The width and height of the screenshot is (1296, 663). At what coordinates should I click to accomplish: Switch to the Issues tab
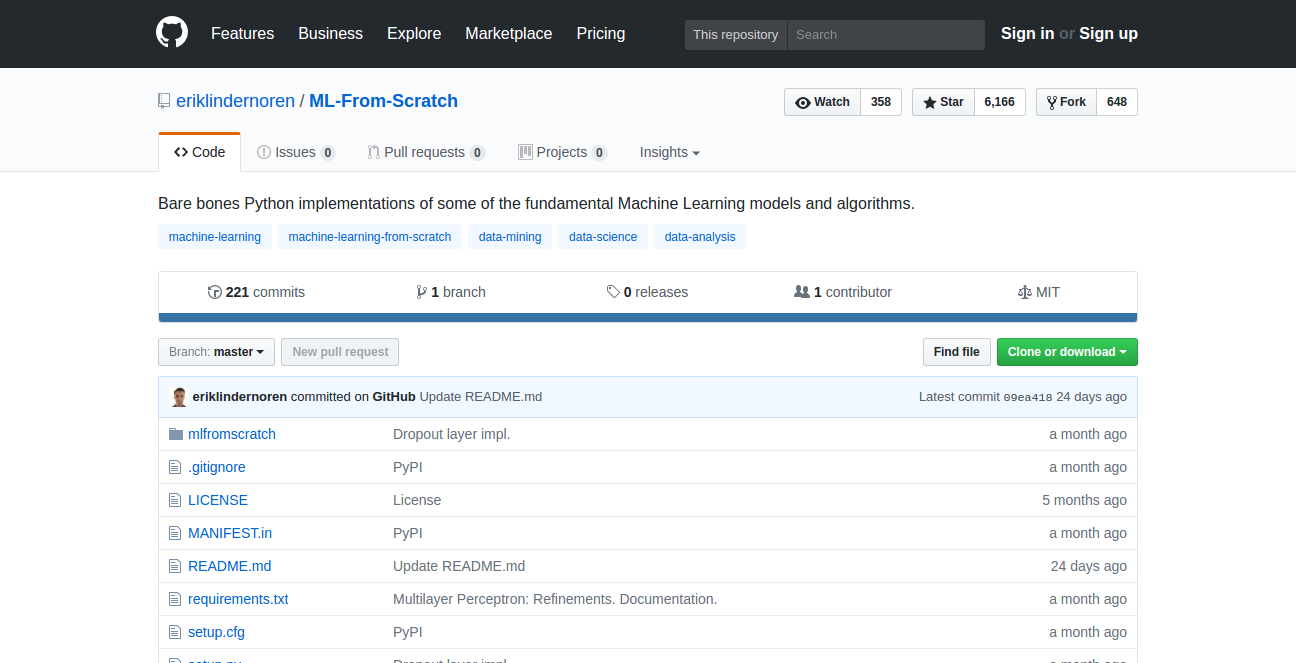295,152
